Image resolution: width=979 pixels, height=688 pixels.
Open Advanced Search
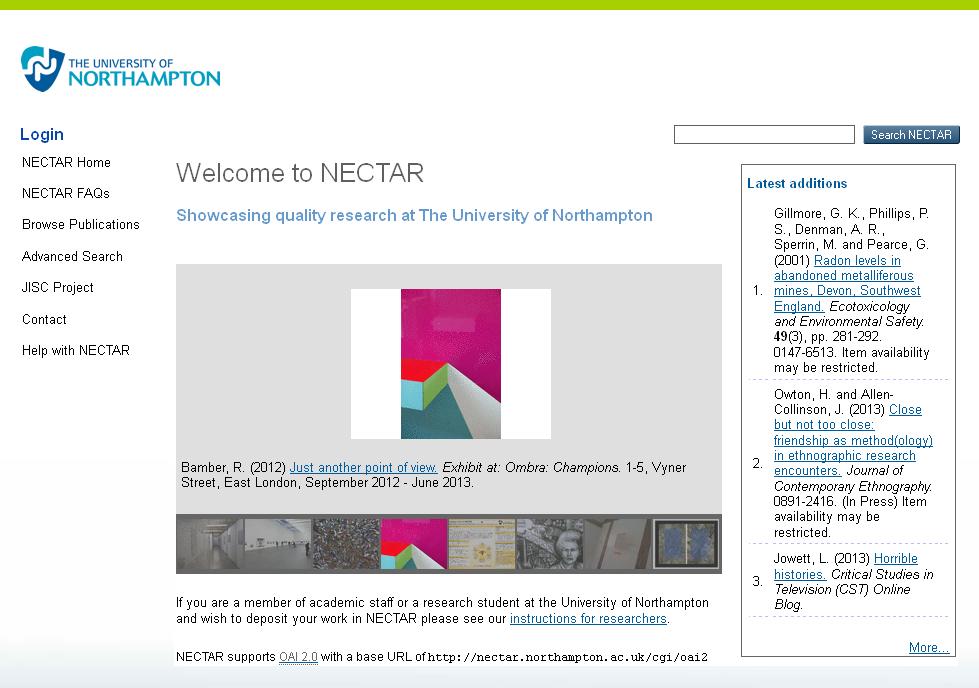coord(72,256)
